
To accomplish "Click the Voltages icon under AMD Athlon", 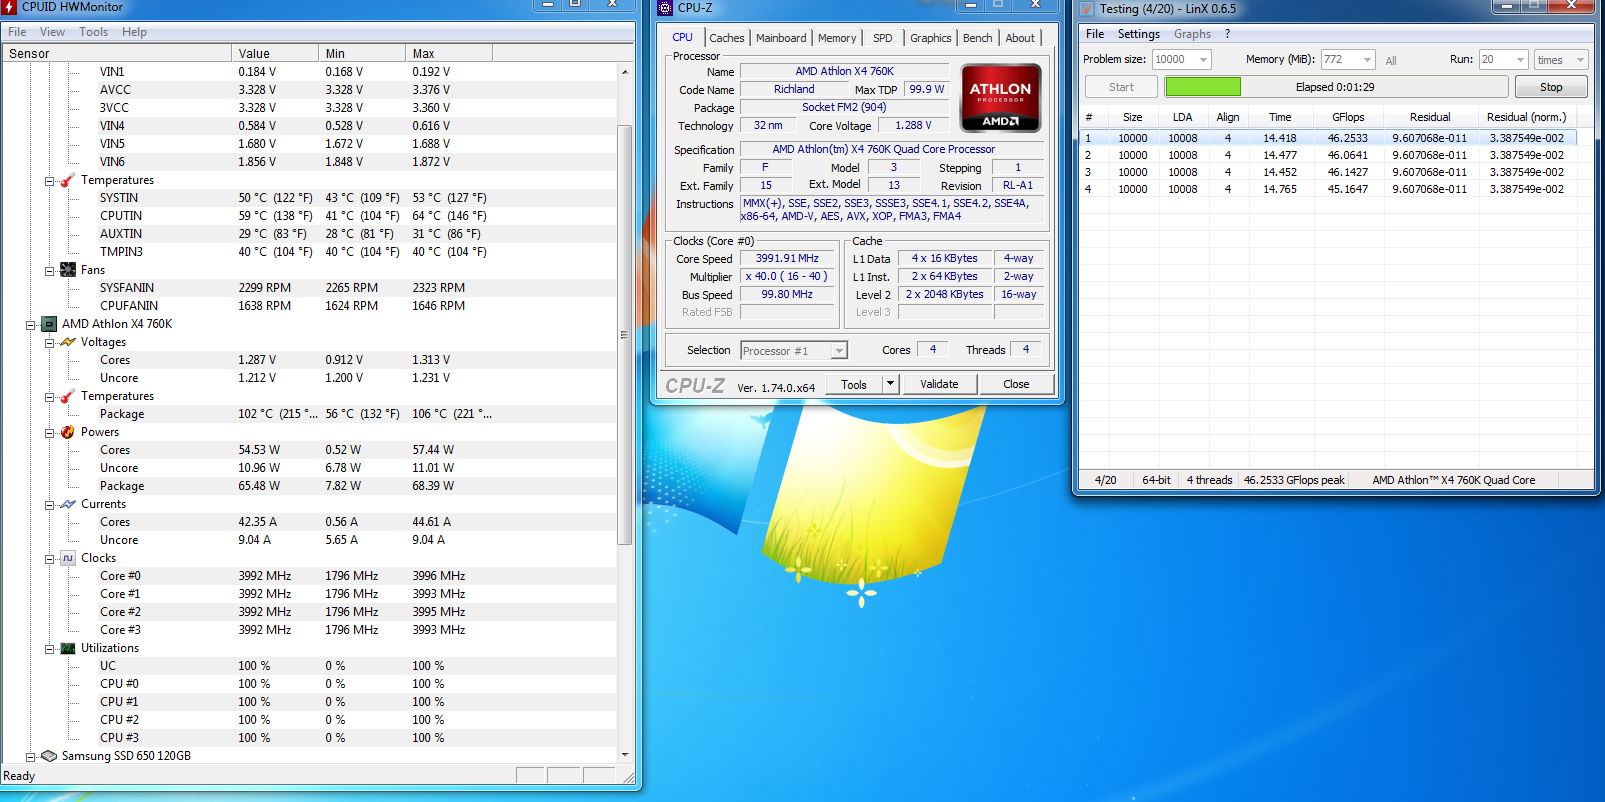I will click(68, 342).
